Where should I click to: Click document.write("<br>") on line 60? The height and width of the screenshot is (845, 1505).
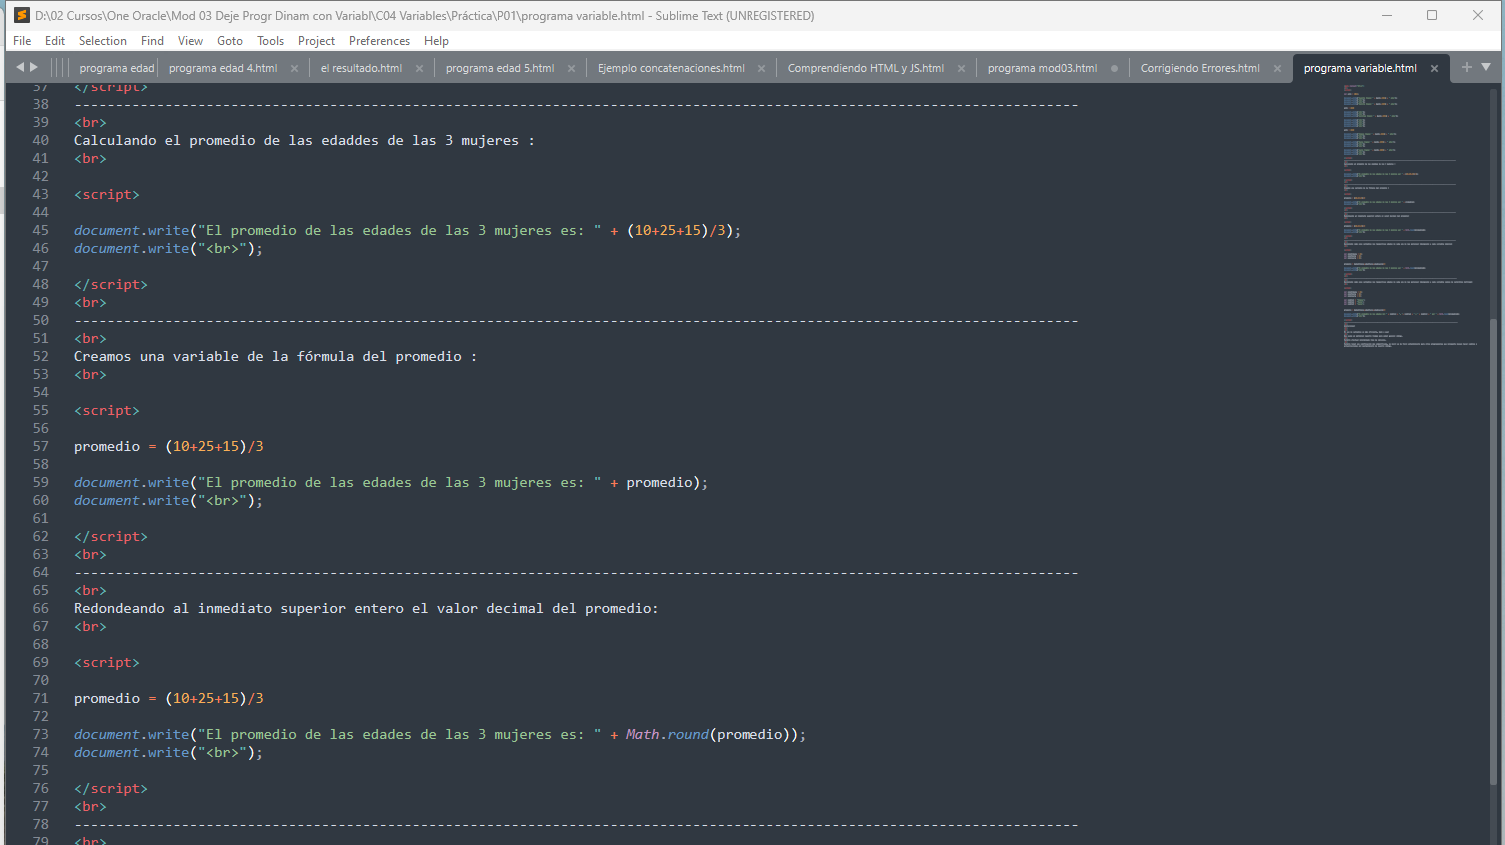(x=168, y=500)
